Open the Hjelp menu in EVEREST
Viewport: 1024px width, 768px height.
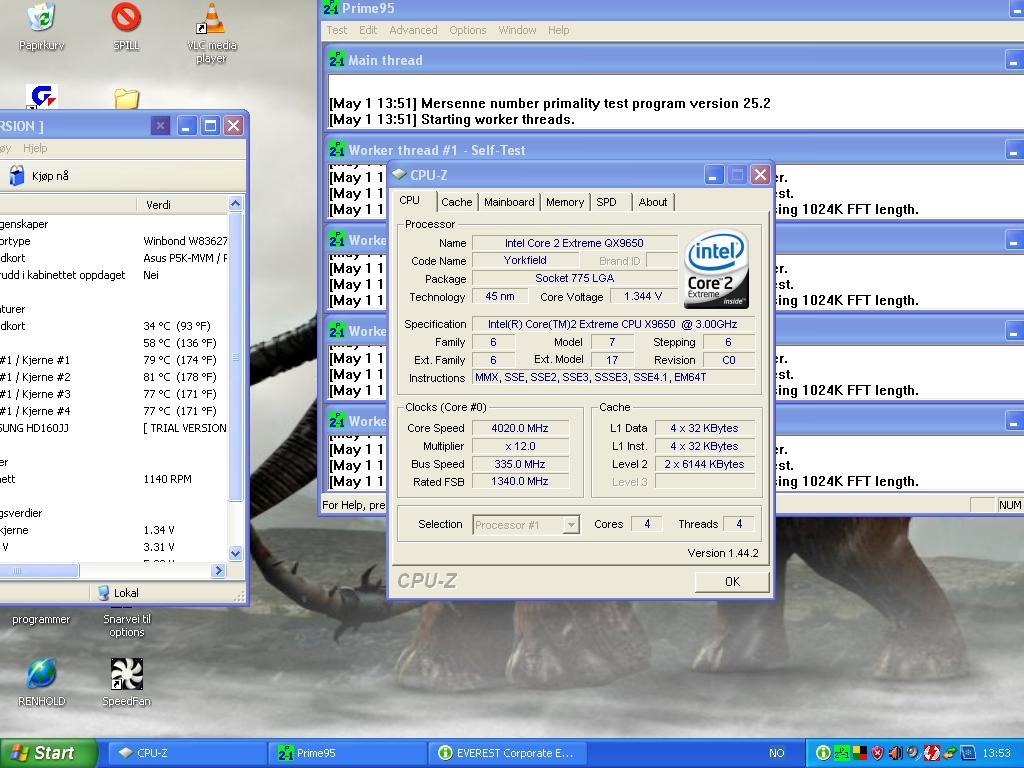[x=35, y=148]
